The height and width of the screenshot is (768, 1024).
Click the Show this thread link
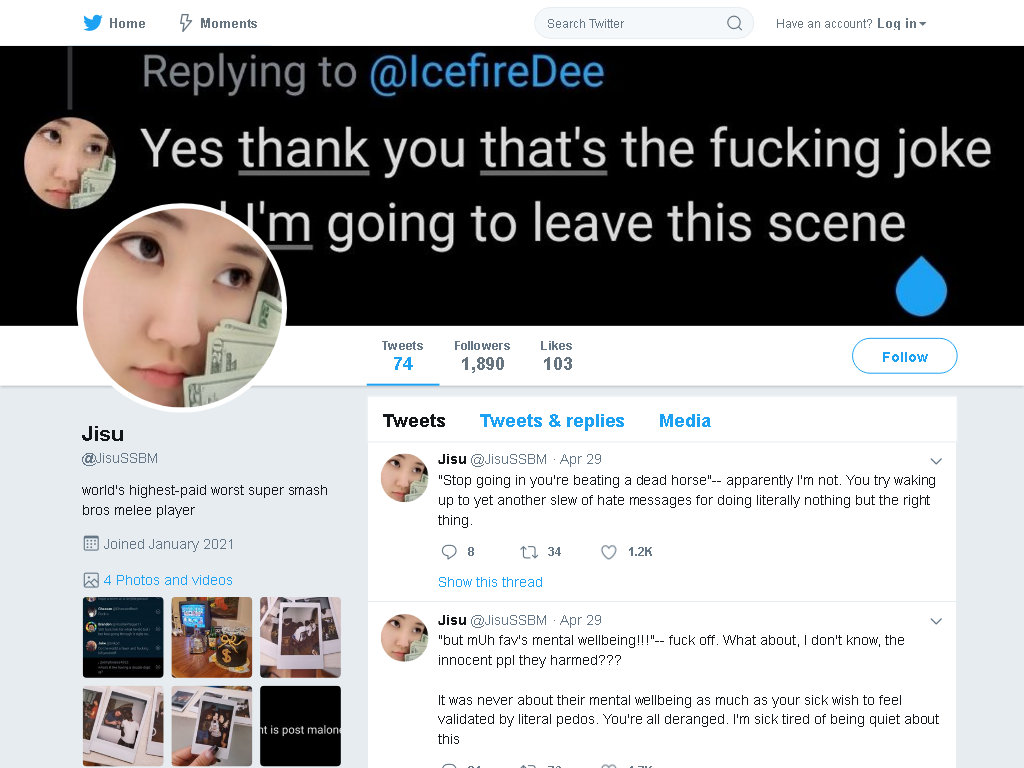pyautogui.click(x=490, y=582)
